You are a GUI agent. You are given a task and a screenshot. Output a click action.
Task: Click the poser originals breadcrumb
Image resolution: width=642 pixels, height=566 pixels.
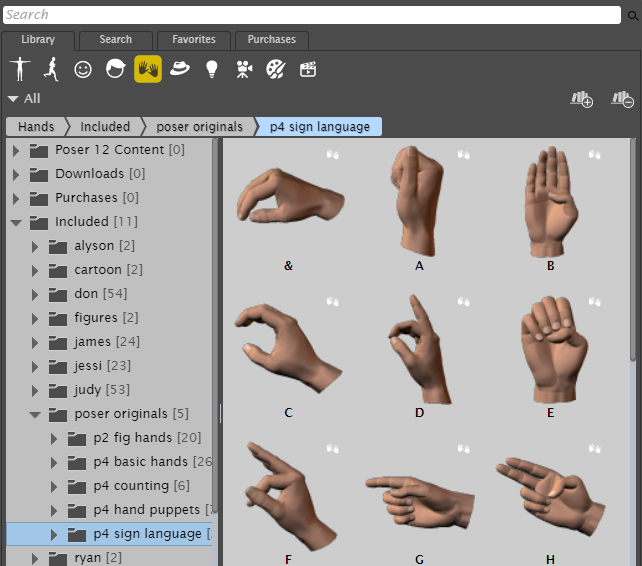click(199, 127)
